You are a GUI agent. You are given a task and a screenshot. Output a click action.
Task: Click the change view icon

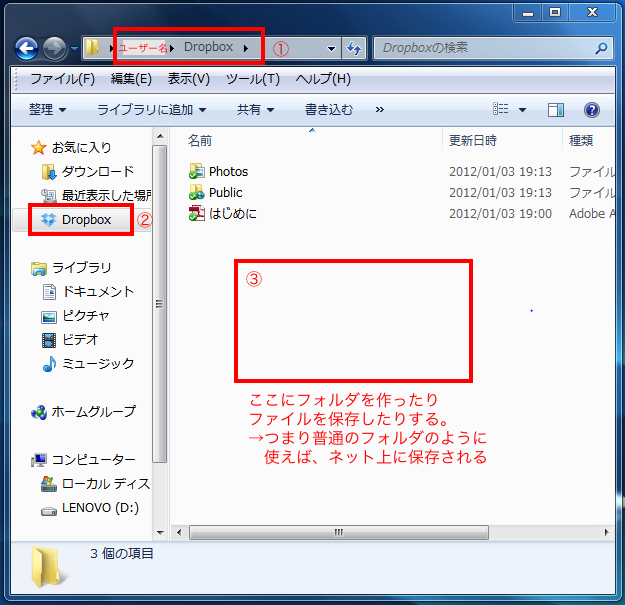[x=501, y=109]
